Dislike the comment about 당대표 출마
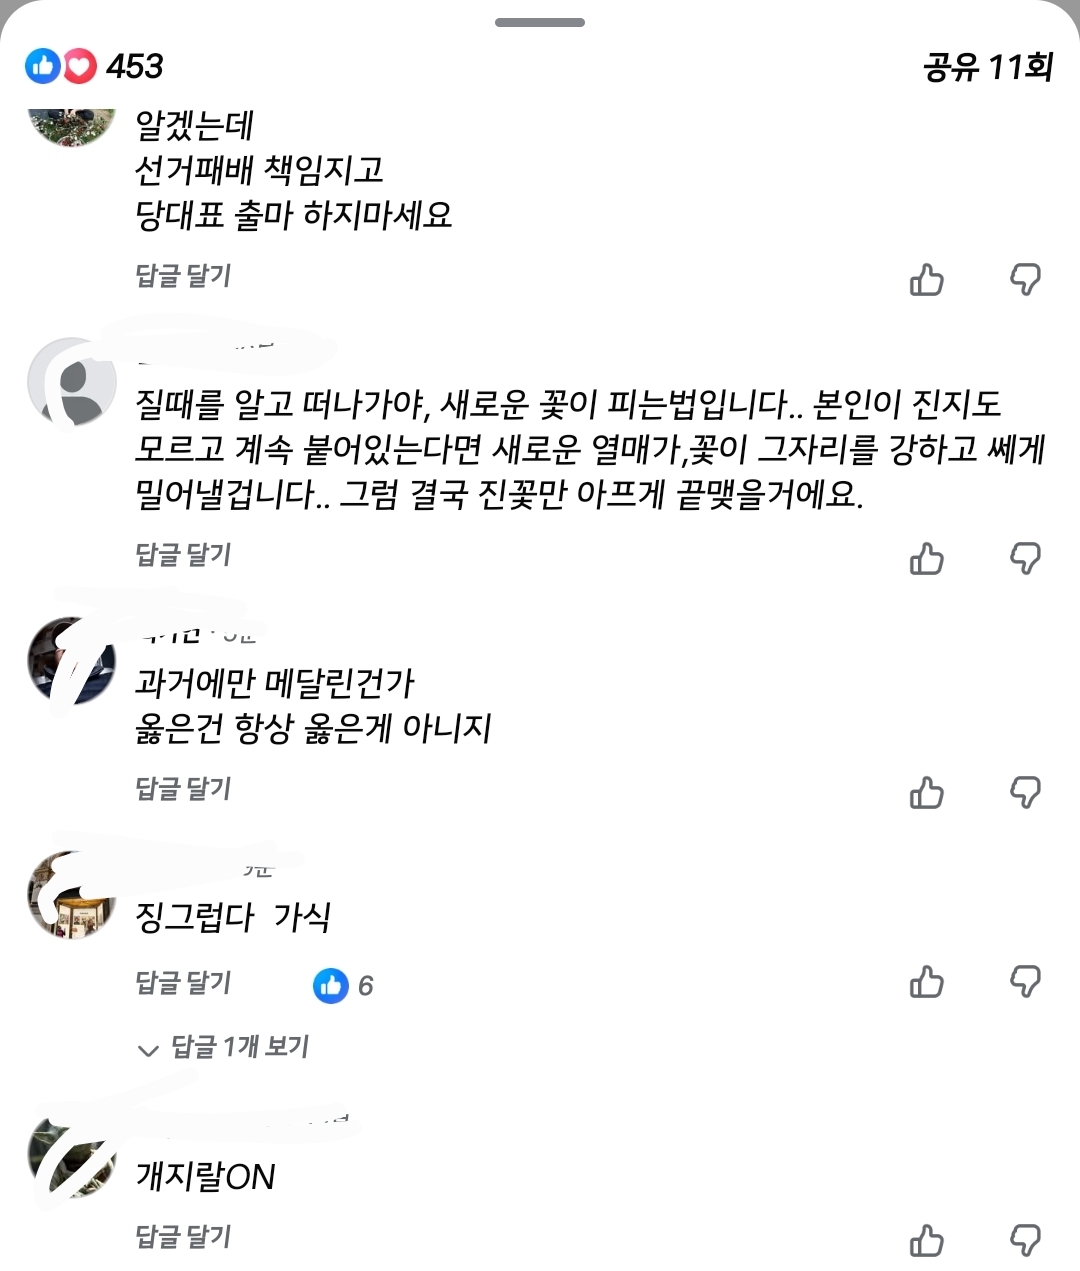The height and width of the screenshot is (1271, 1080). pos(1025,280)
